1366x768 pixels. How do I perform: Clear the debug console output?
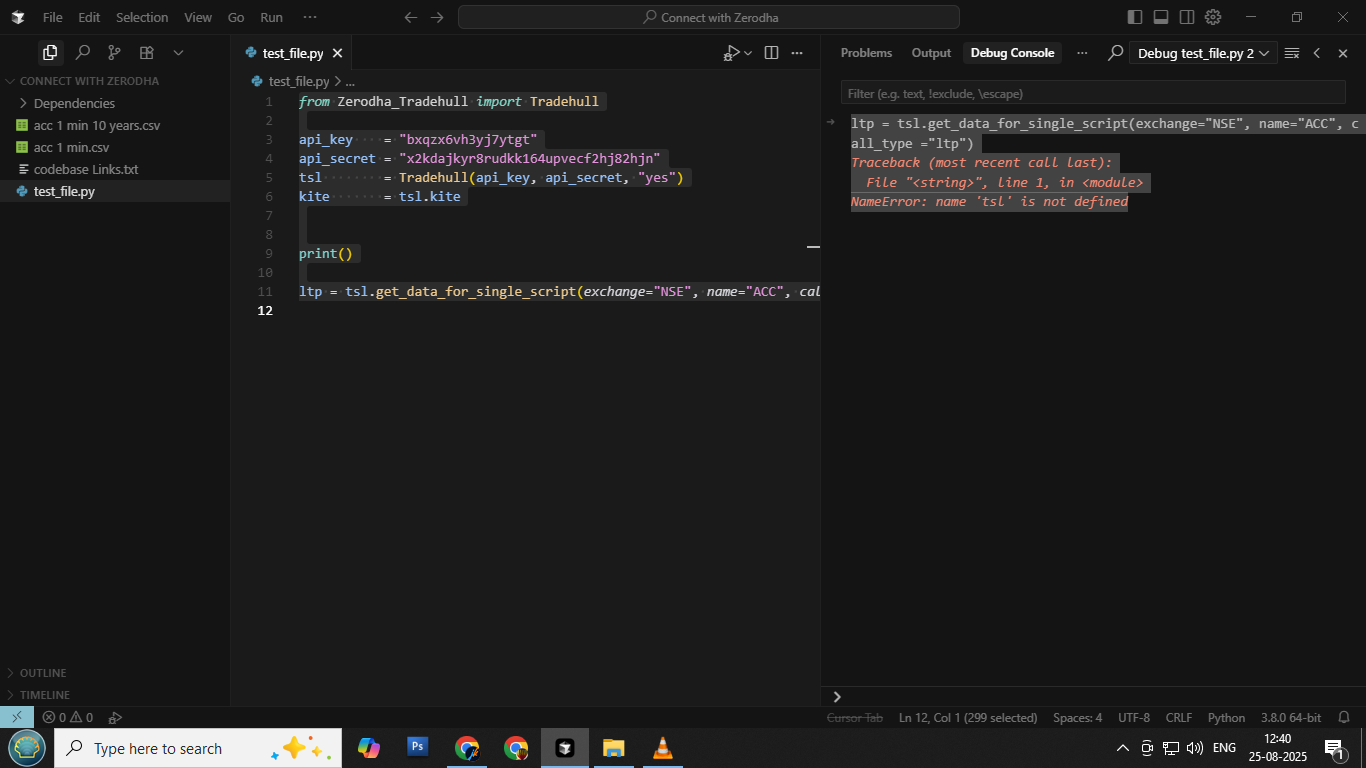pyautogui.click(x=1291, y=53)
